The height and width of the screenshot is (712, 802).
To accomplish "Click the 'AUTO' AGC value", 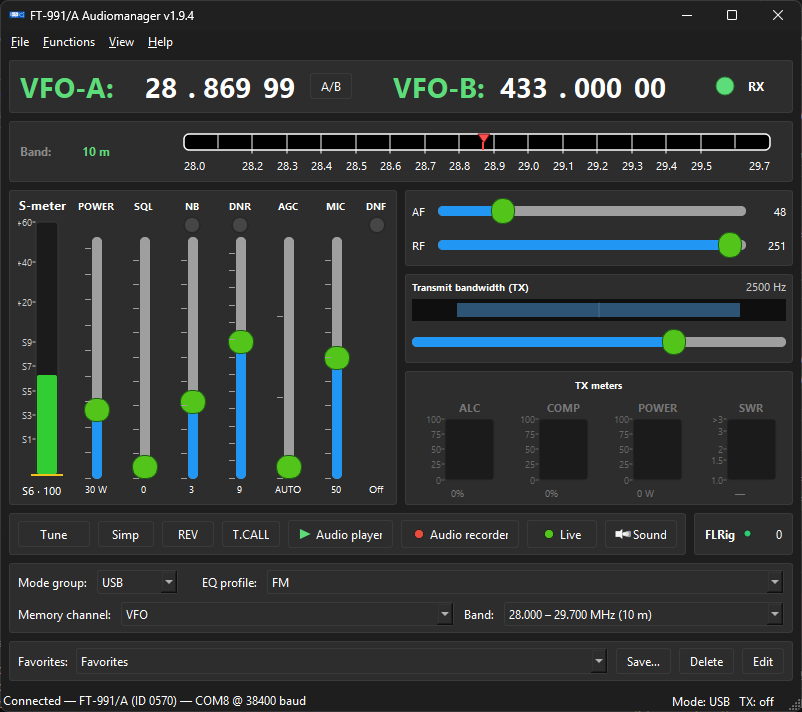I will point(288,490).
